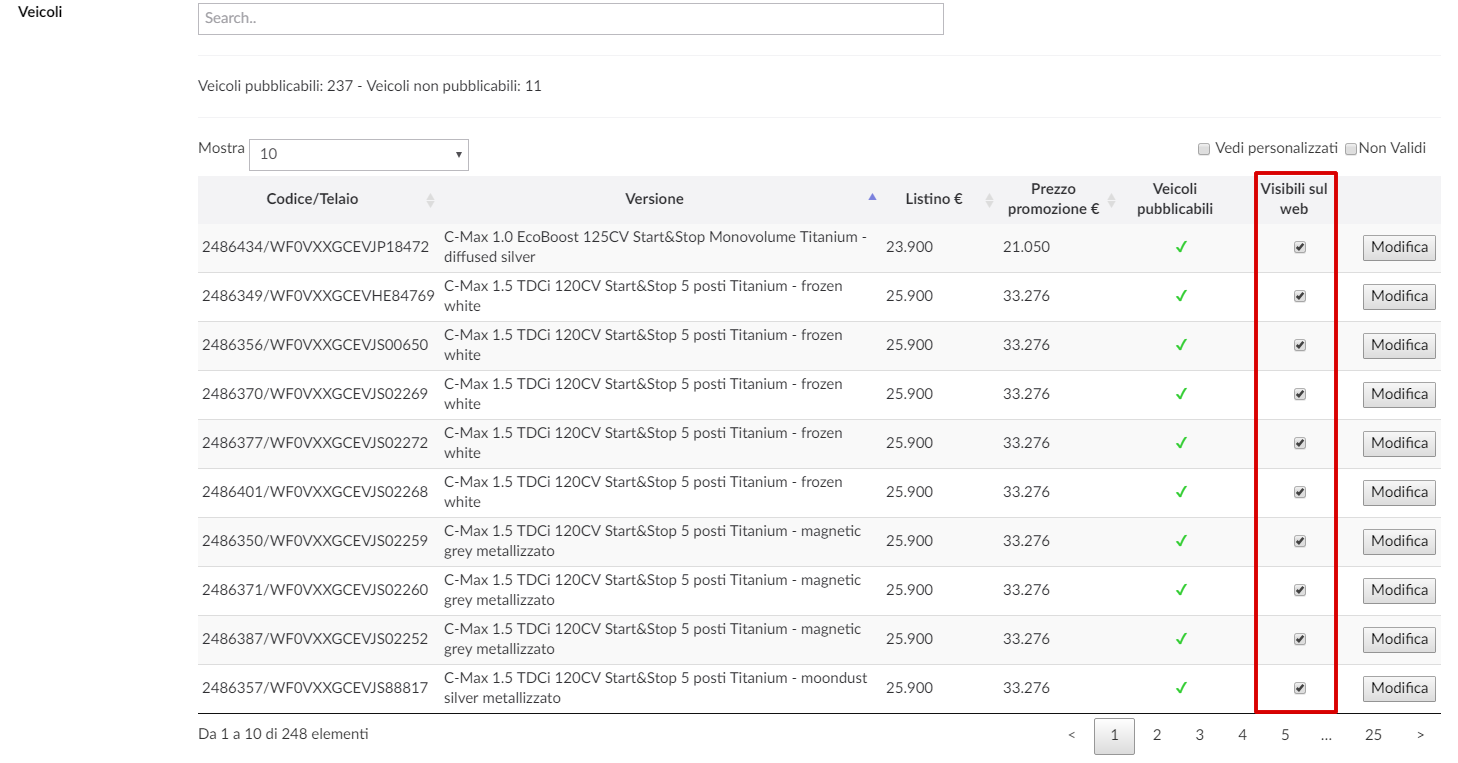1458x763 pixels.
Task: Toggle web visibility for vehicle 2486350
Action: point(1300,541)
